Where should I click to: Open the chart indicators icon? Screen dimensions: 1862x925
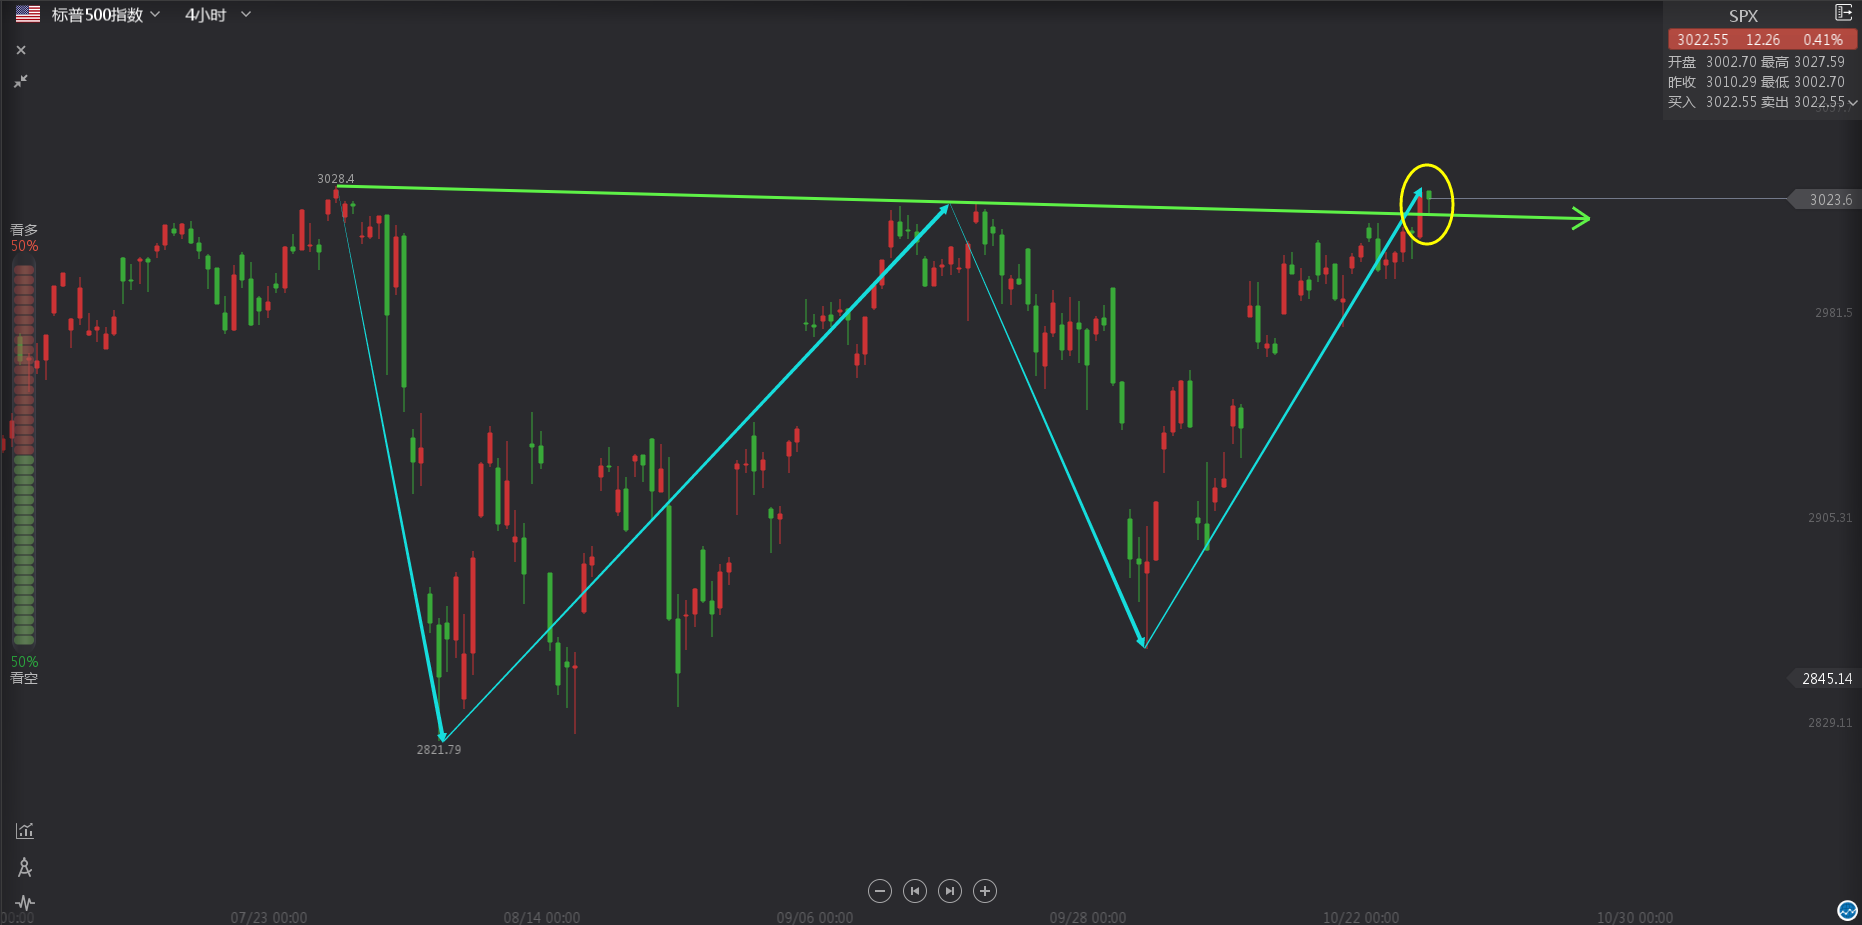pyautogui.click(x=25, y=831)
